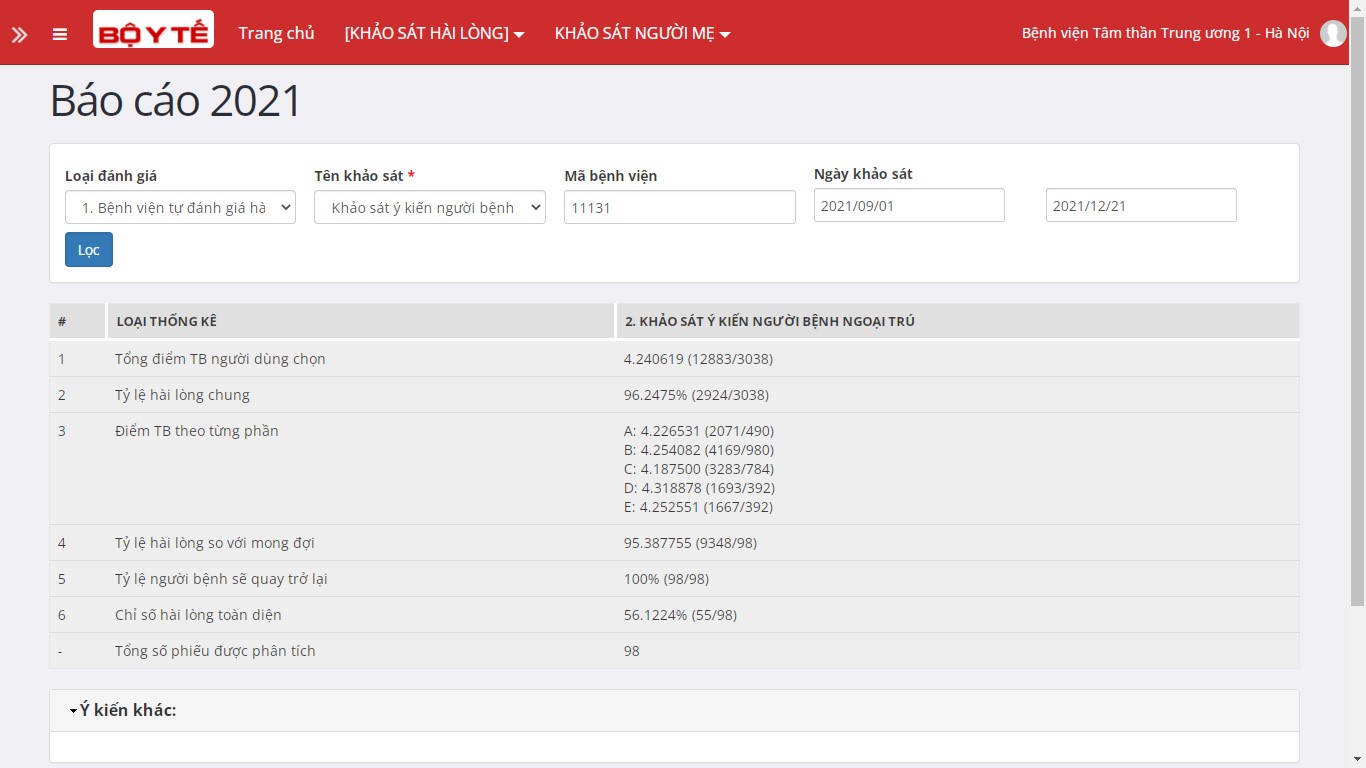This screenshot has height=768, width=1366.
Task: Click the user avatar icon
Action: 1332,33
